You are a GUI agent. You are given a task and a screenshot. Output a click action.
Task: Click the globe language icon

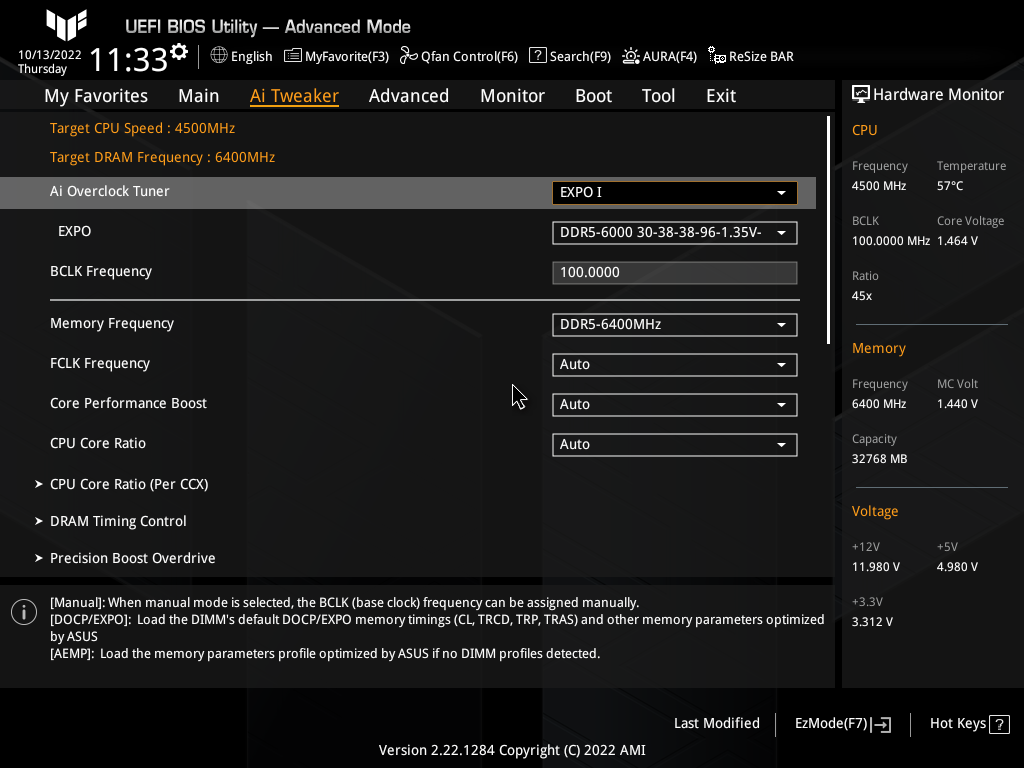tap(219, 56)
